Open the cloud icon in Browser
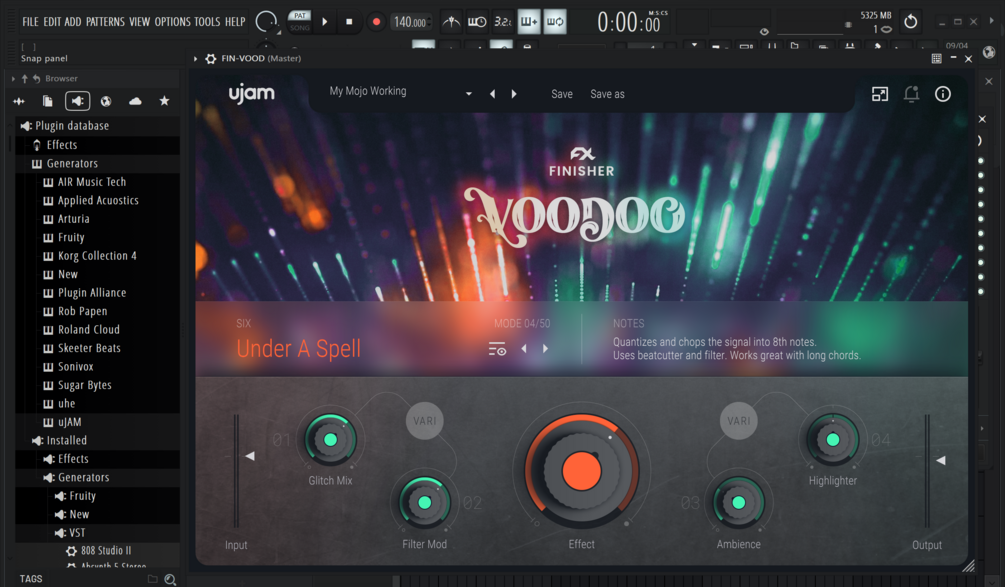The width and height of the screenshot is (1005, 587). (135, 101)
